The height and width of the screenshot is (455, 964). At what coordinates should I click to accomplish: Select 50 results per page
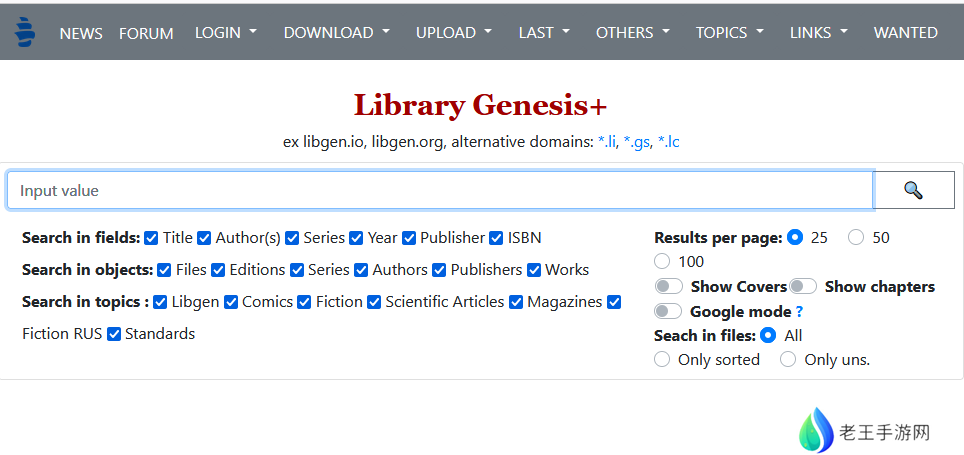pyautogui.click(x=856, y=238)
